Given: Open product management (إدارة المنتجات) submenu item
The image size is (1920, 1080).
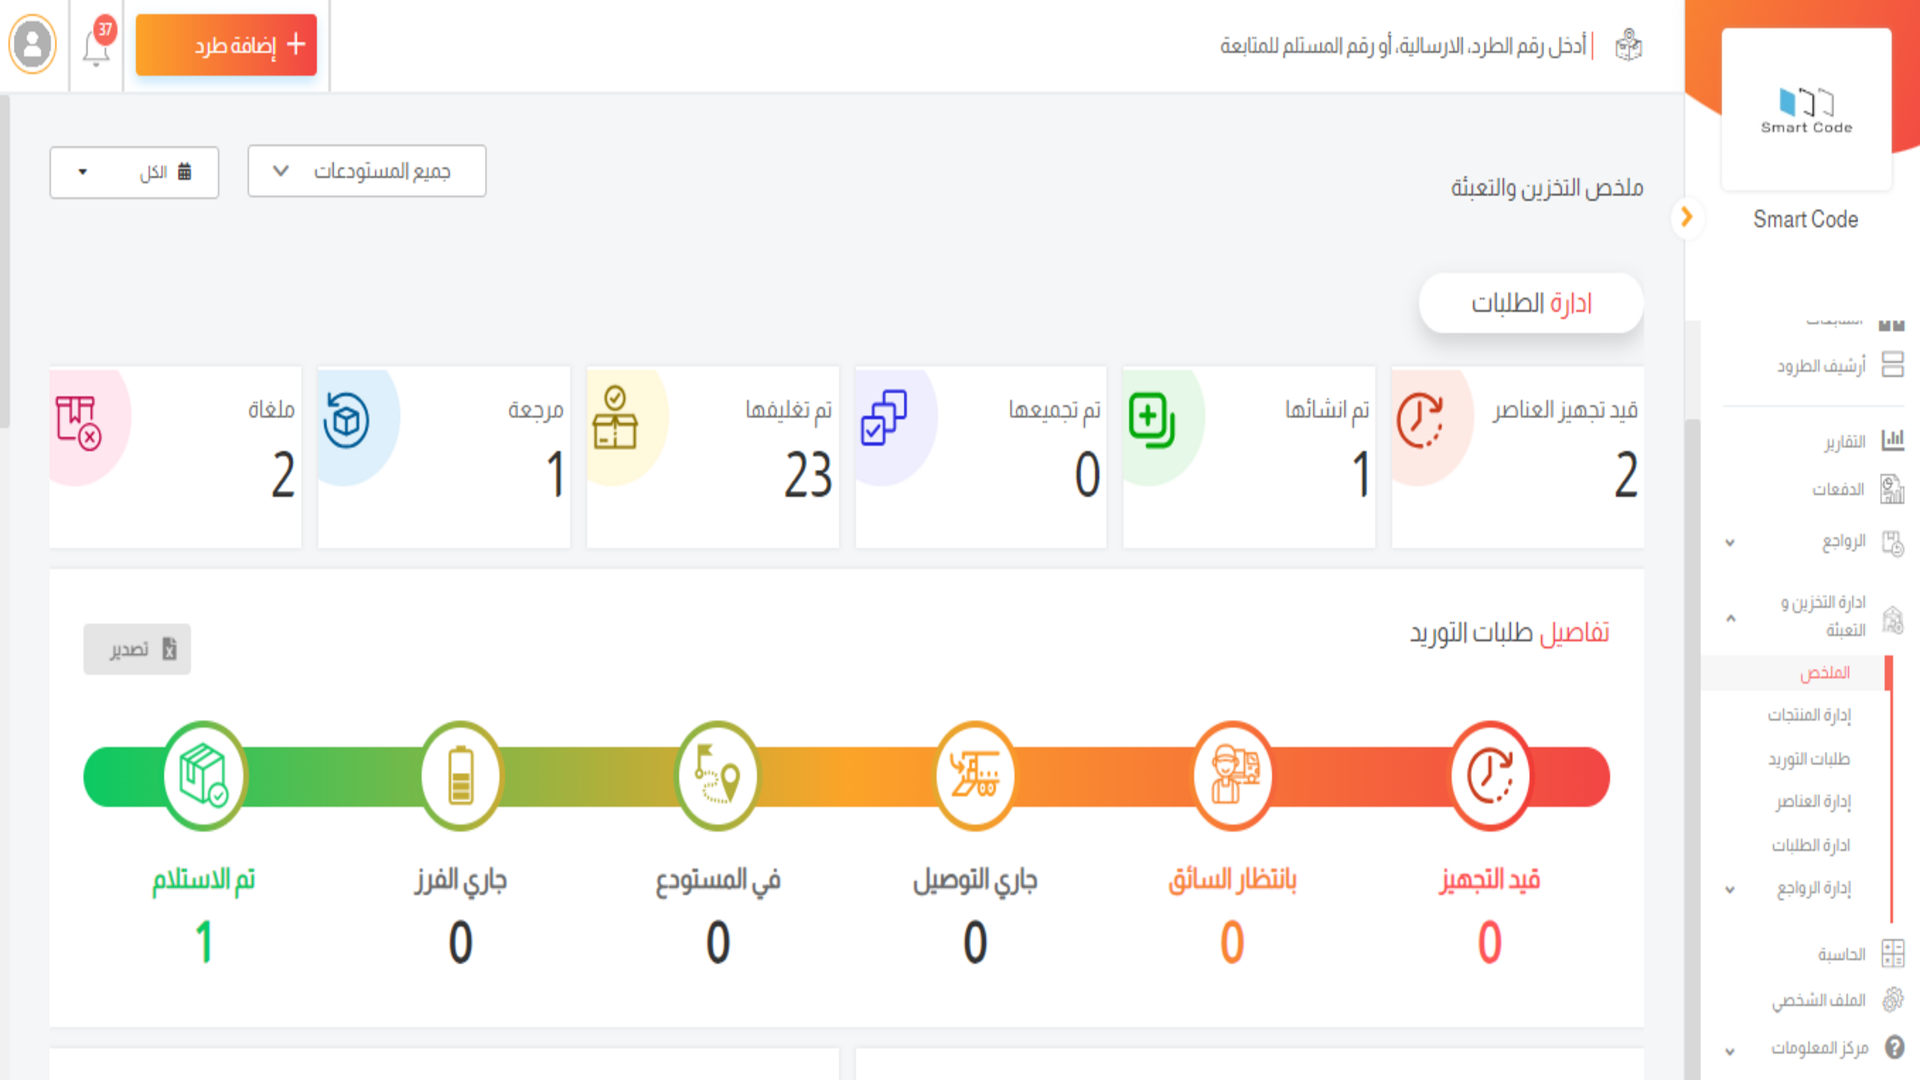Looking at the screenshot, I should (x=1809, y=715).
